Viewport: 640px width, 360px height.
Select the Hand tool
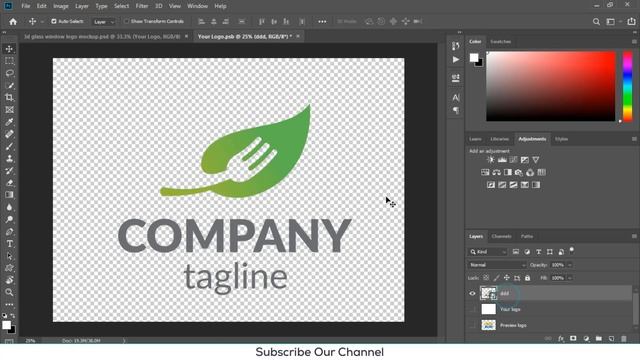[x=9, y=280]
